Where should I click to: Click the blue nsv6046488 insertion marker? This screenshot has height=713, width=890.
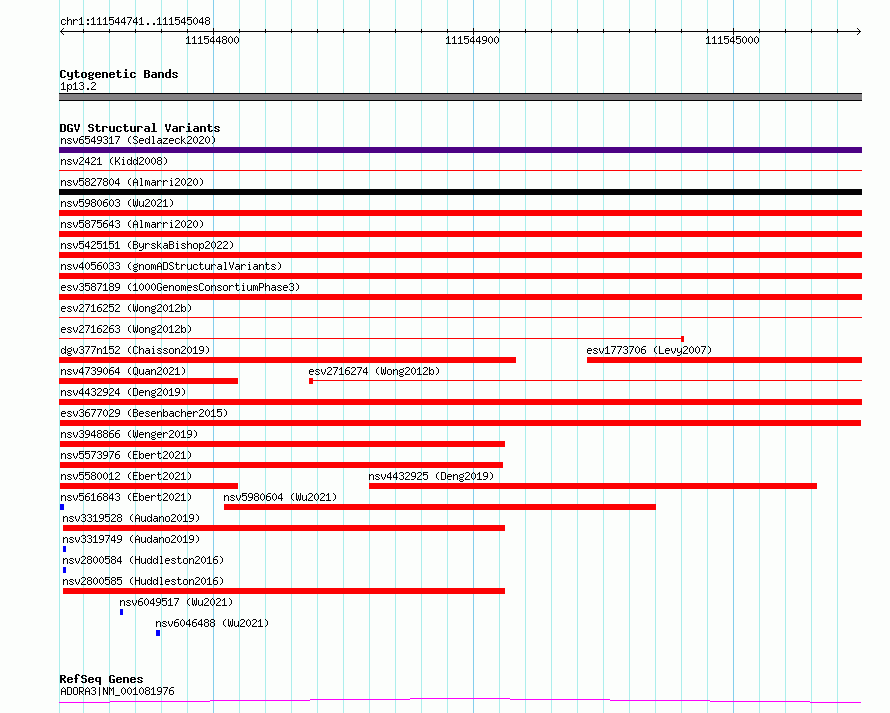[158, 633]
